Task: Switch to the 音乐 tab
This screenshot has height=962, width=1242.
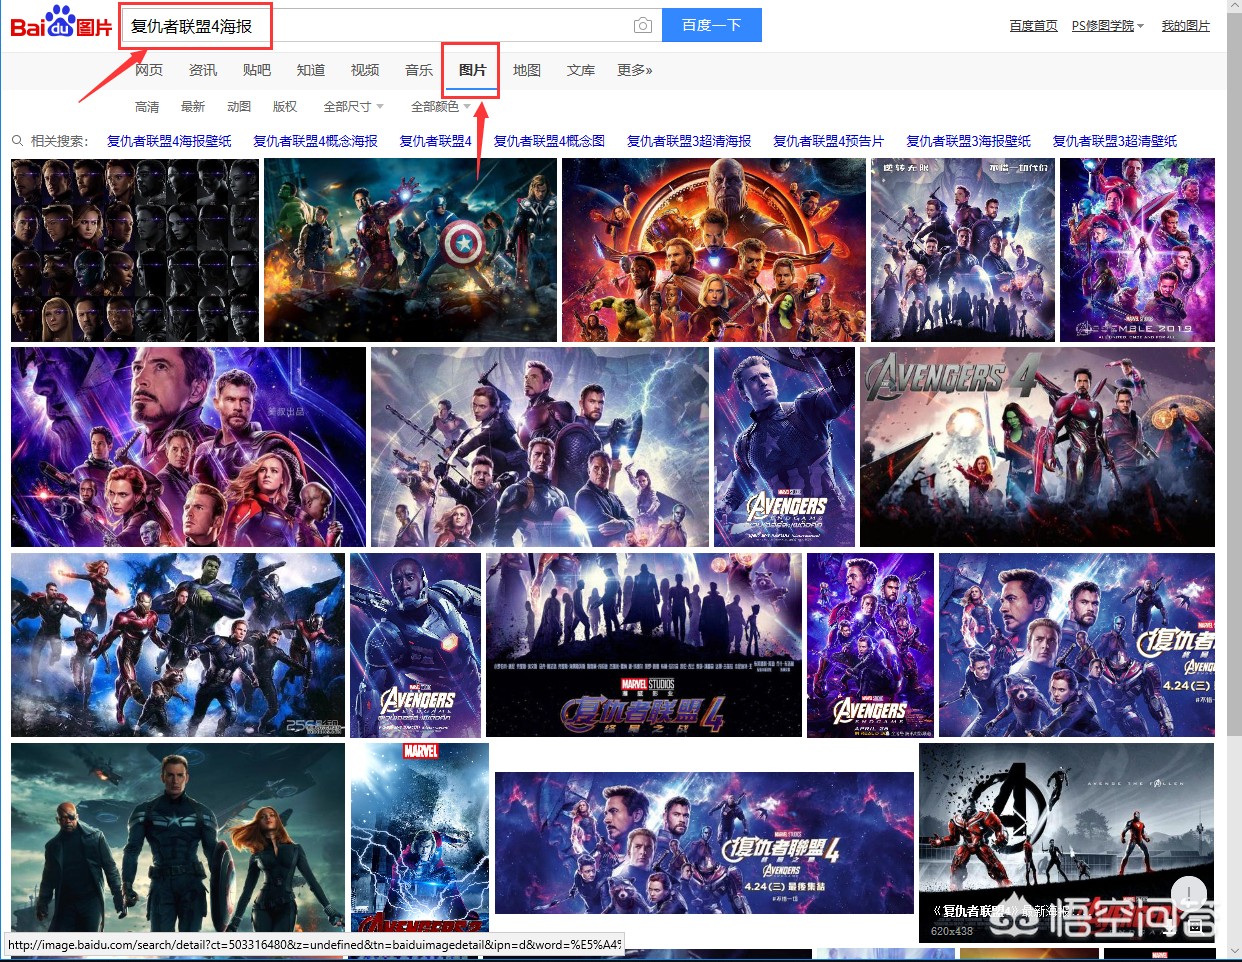Action: tap(419, 70)
